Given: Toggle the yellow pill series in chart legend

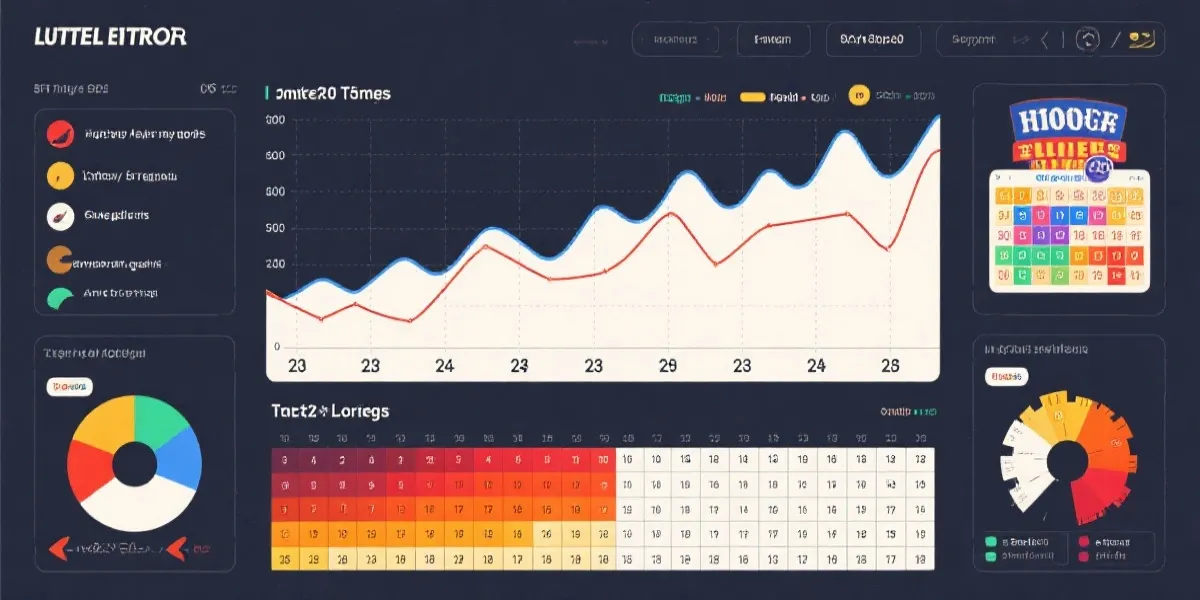Looking at the screenshot, I should click(752, 97).
